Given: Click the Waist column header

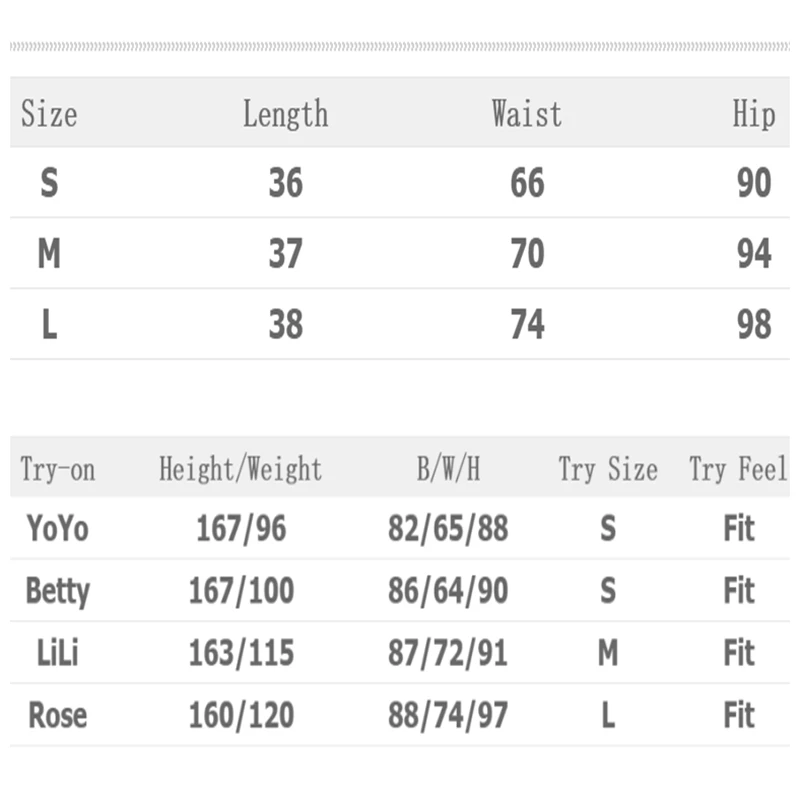Looking at the screenshot, I should (x=526, y=114).
